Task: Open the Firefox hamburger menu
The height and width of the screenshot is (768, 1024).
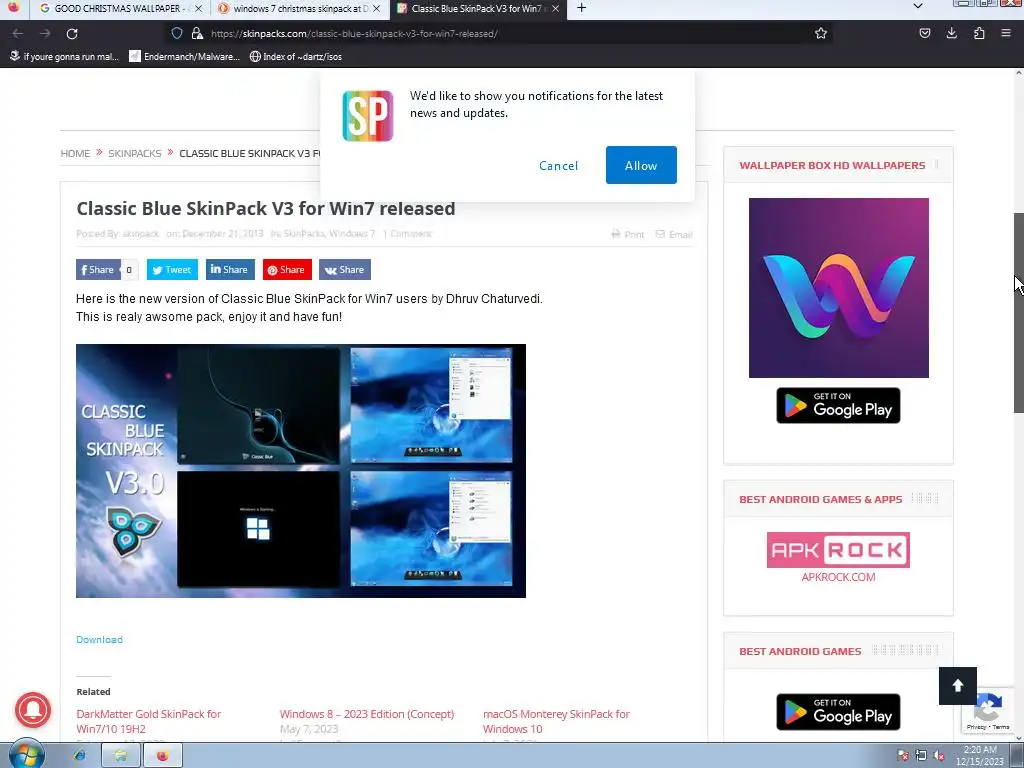Action: click(1006, 33)
